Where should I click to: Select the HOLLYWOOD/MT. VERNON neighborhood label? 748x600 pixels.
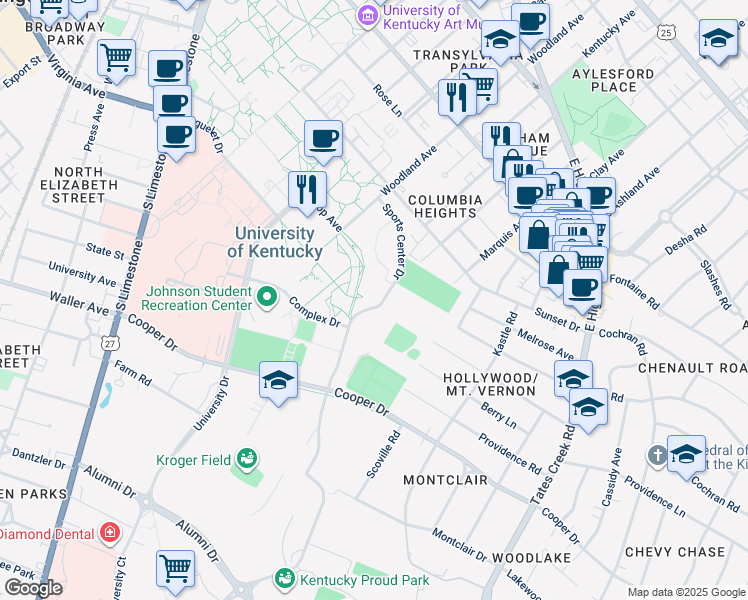(491, 384)
